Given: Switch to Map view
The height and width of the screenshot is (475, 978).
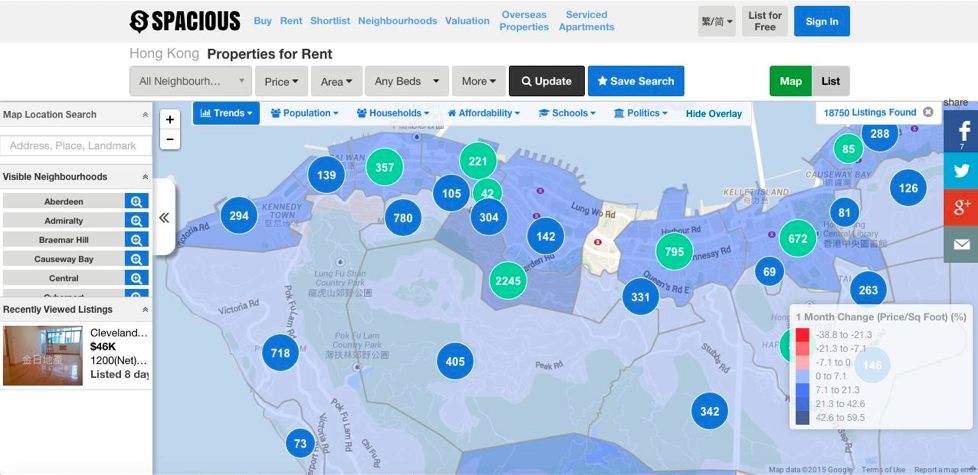Looking at the screenshot, I should 790,81.
